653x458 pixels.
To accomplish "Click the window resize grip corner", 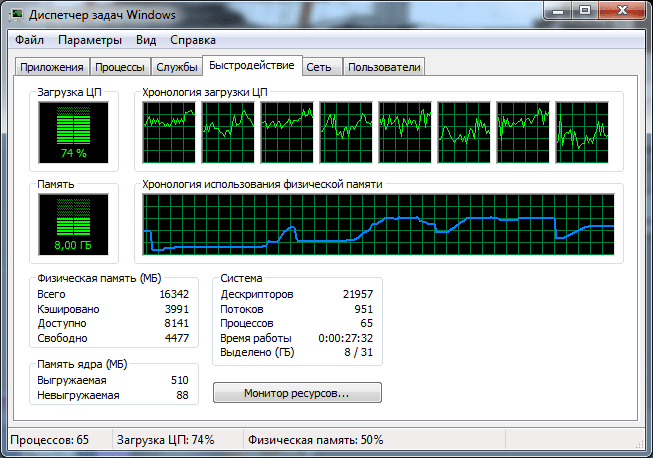I will (x=640, y=444).
